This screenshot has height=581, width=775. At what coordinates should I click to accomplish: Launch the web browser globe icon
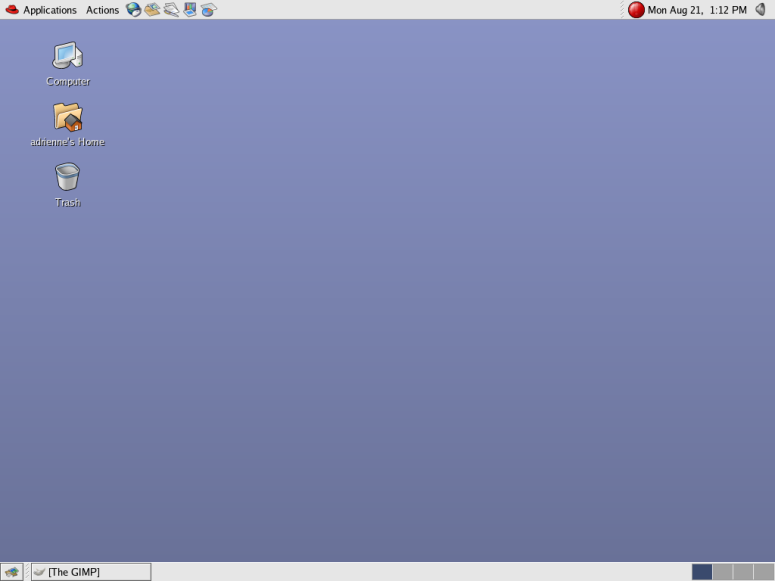tap(133, 10)
